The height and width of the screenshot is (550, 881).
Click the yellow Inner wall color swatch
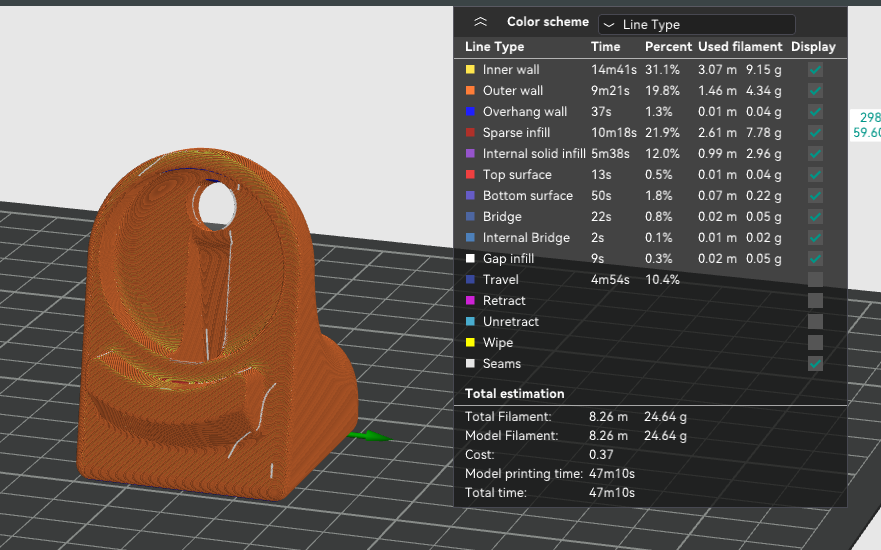[x=470, y=70]
